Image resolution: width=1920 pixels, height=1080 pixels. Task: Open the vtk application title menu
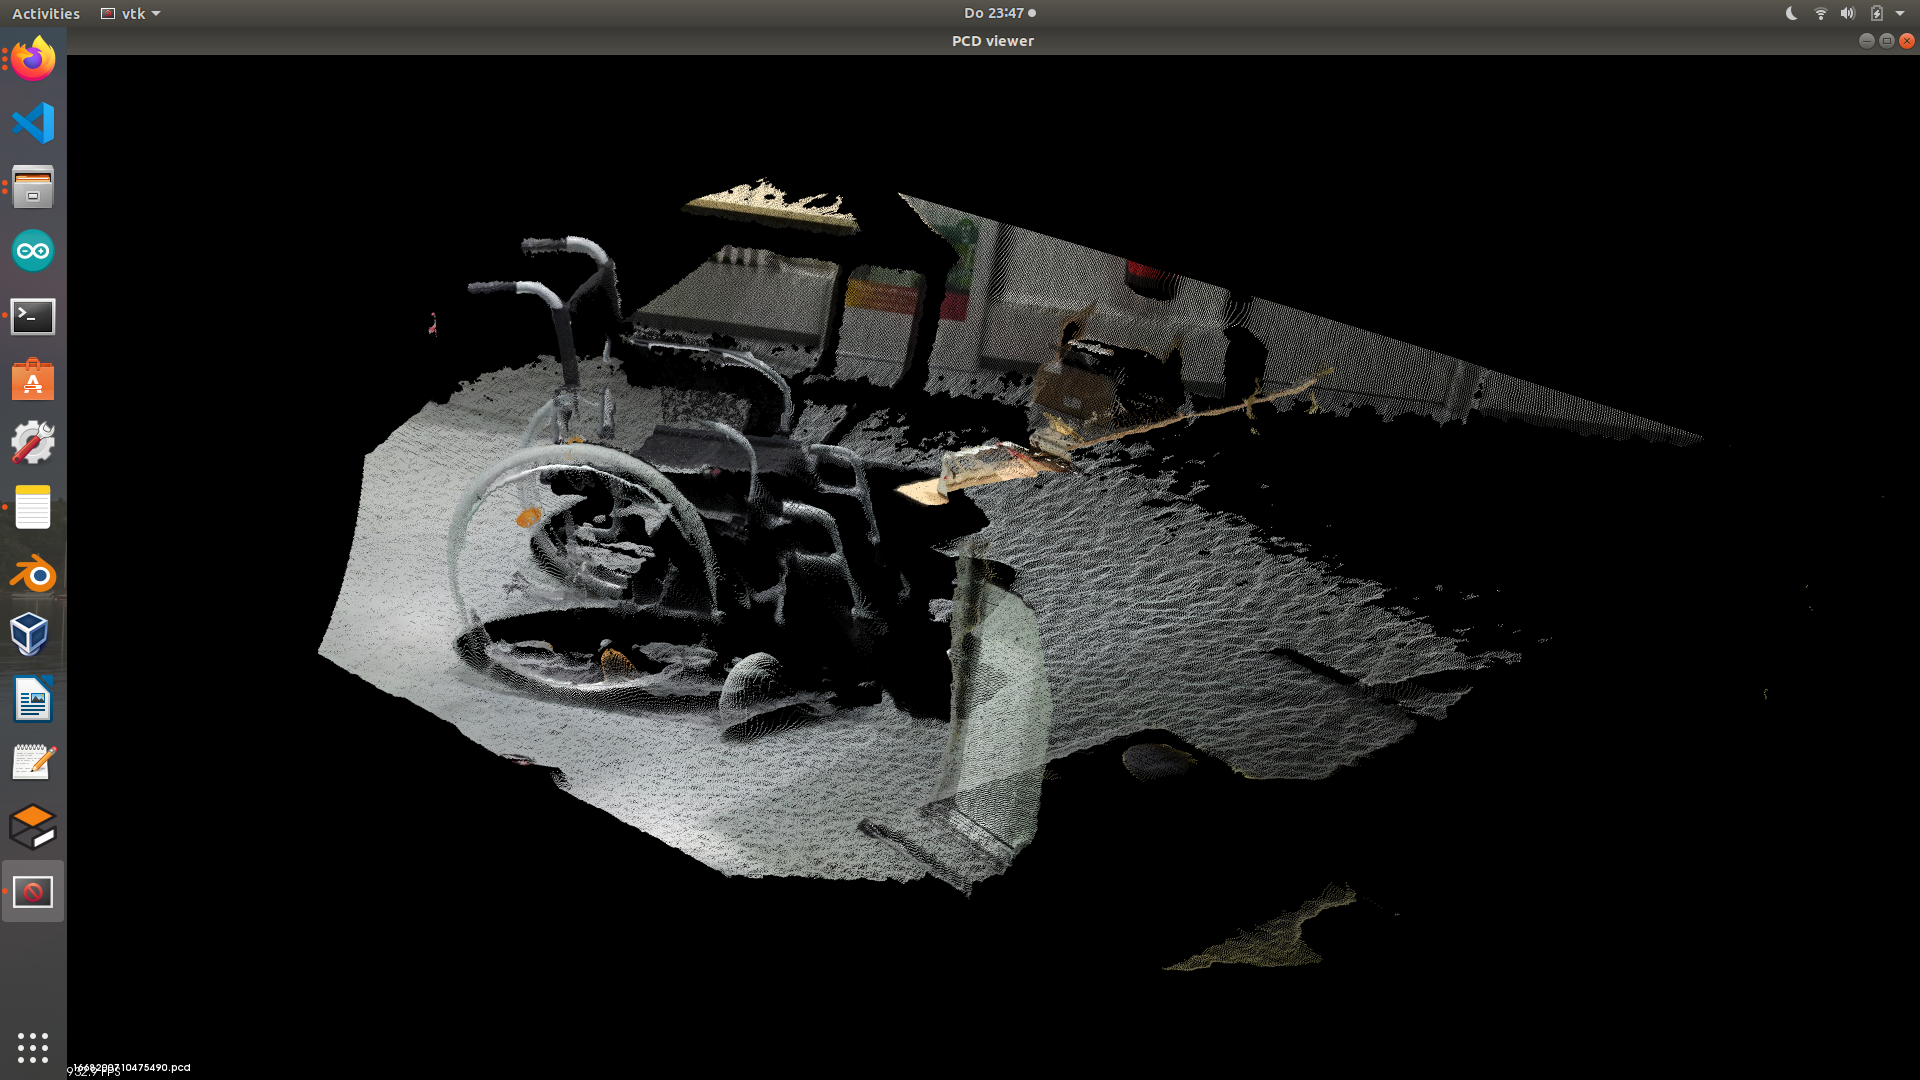click(129, 13)
